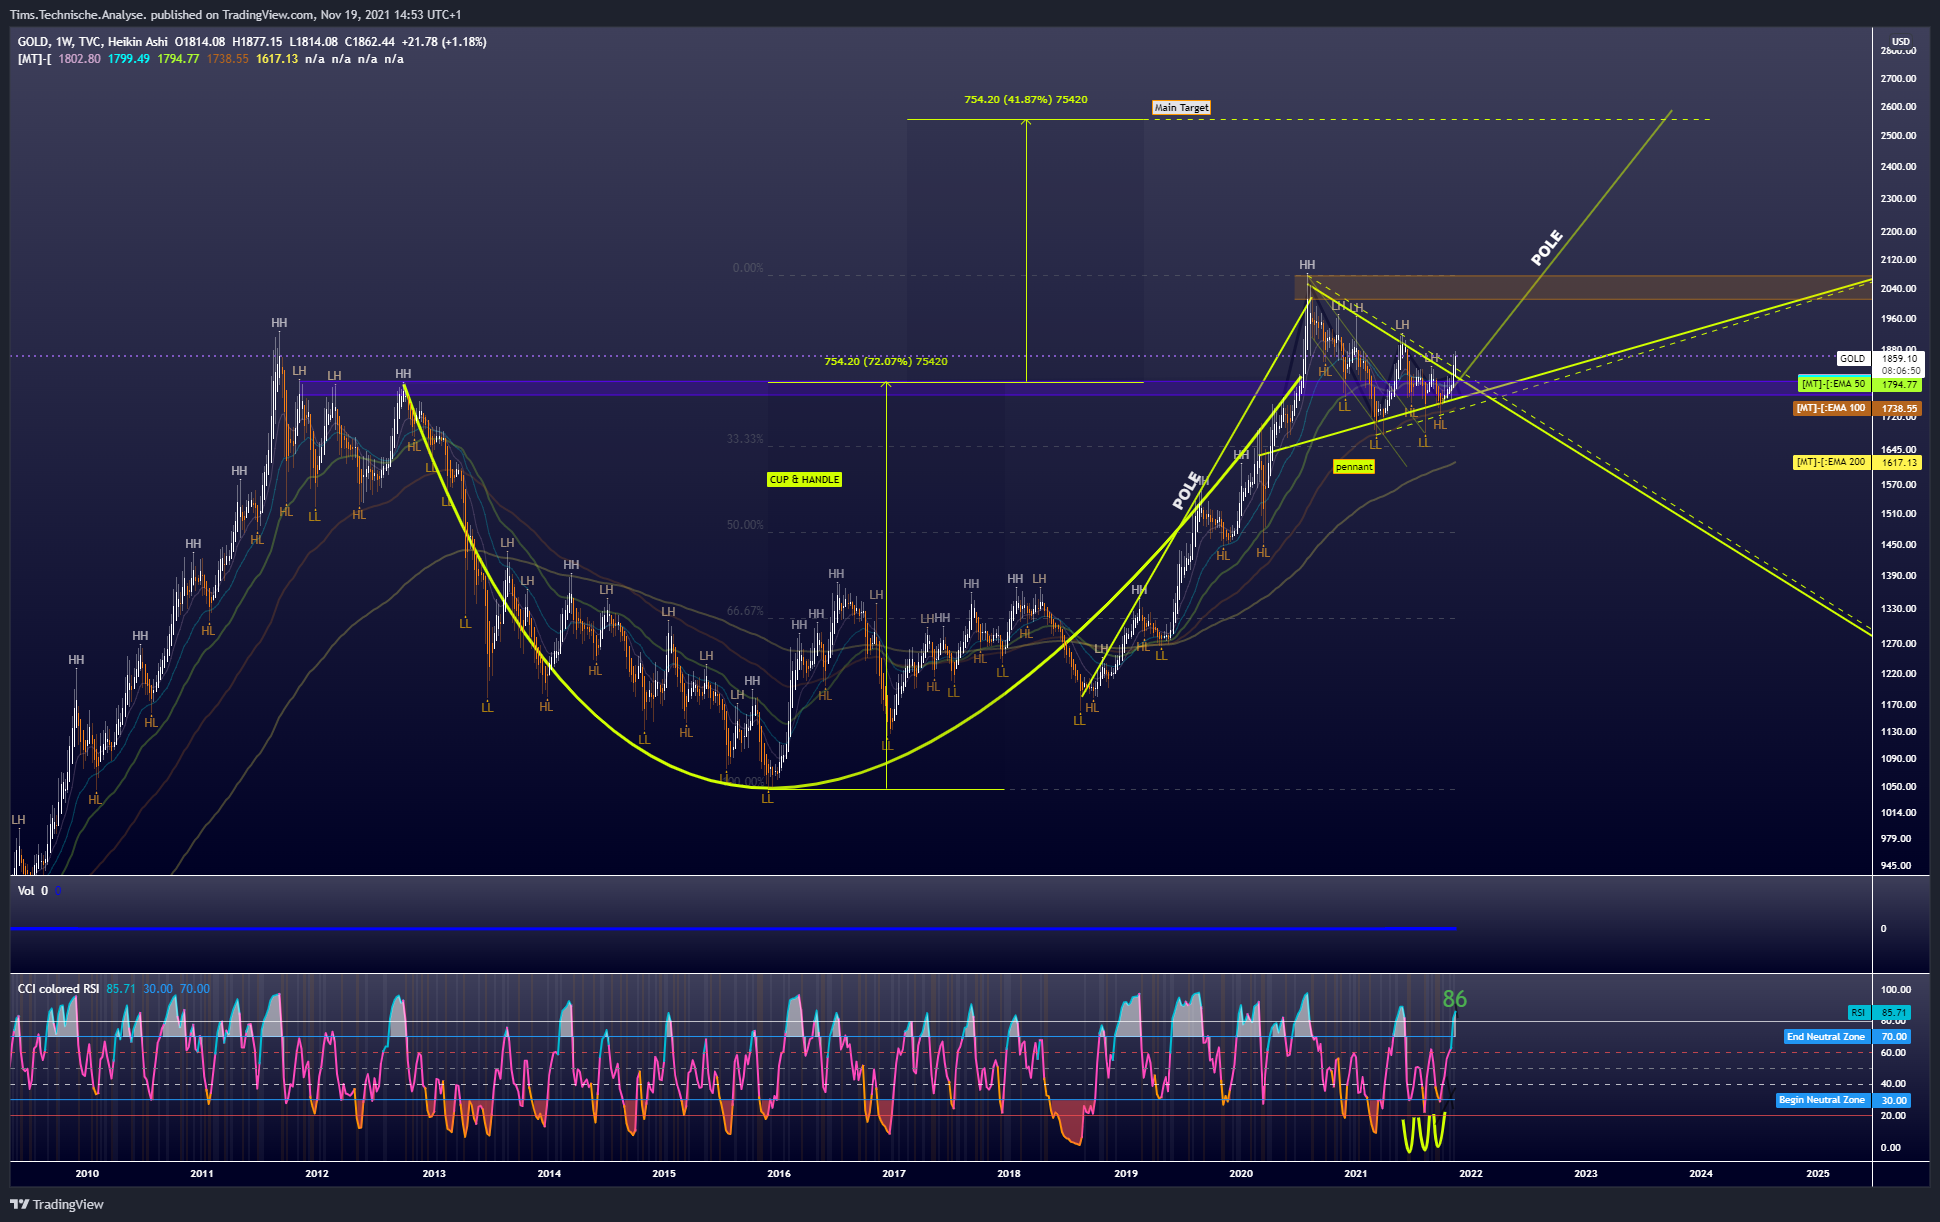The image size is (1940, 1222).
Task: Click the 33.33% Fibonacci level label
Action: coord(745,439)
